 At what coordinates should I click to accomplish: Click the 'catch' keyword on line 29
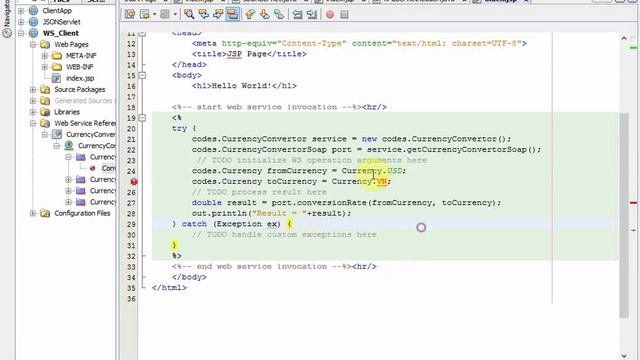click(x=194, y=224)
